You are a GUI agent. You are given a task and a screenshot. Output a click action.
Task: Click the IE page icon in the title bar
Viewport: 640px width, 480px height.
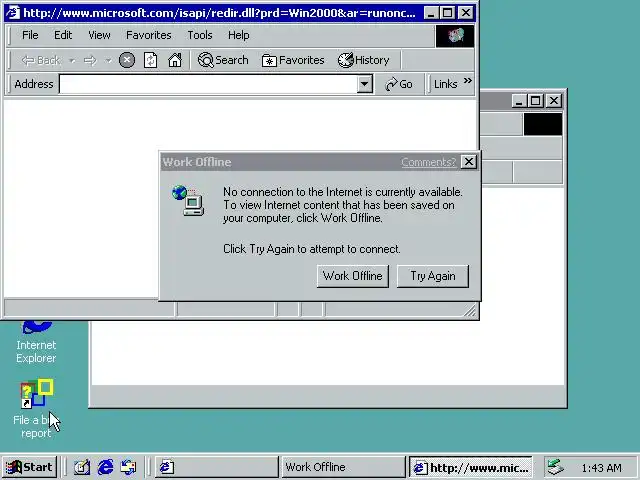click(13, 13)
